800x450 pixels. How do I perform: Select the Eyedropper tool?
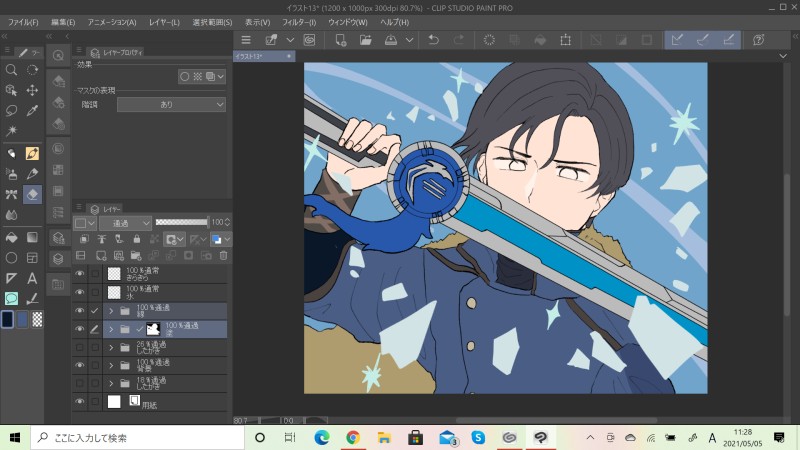(32, 111)
